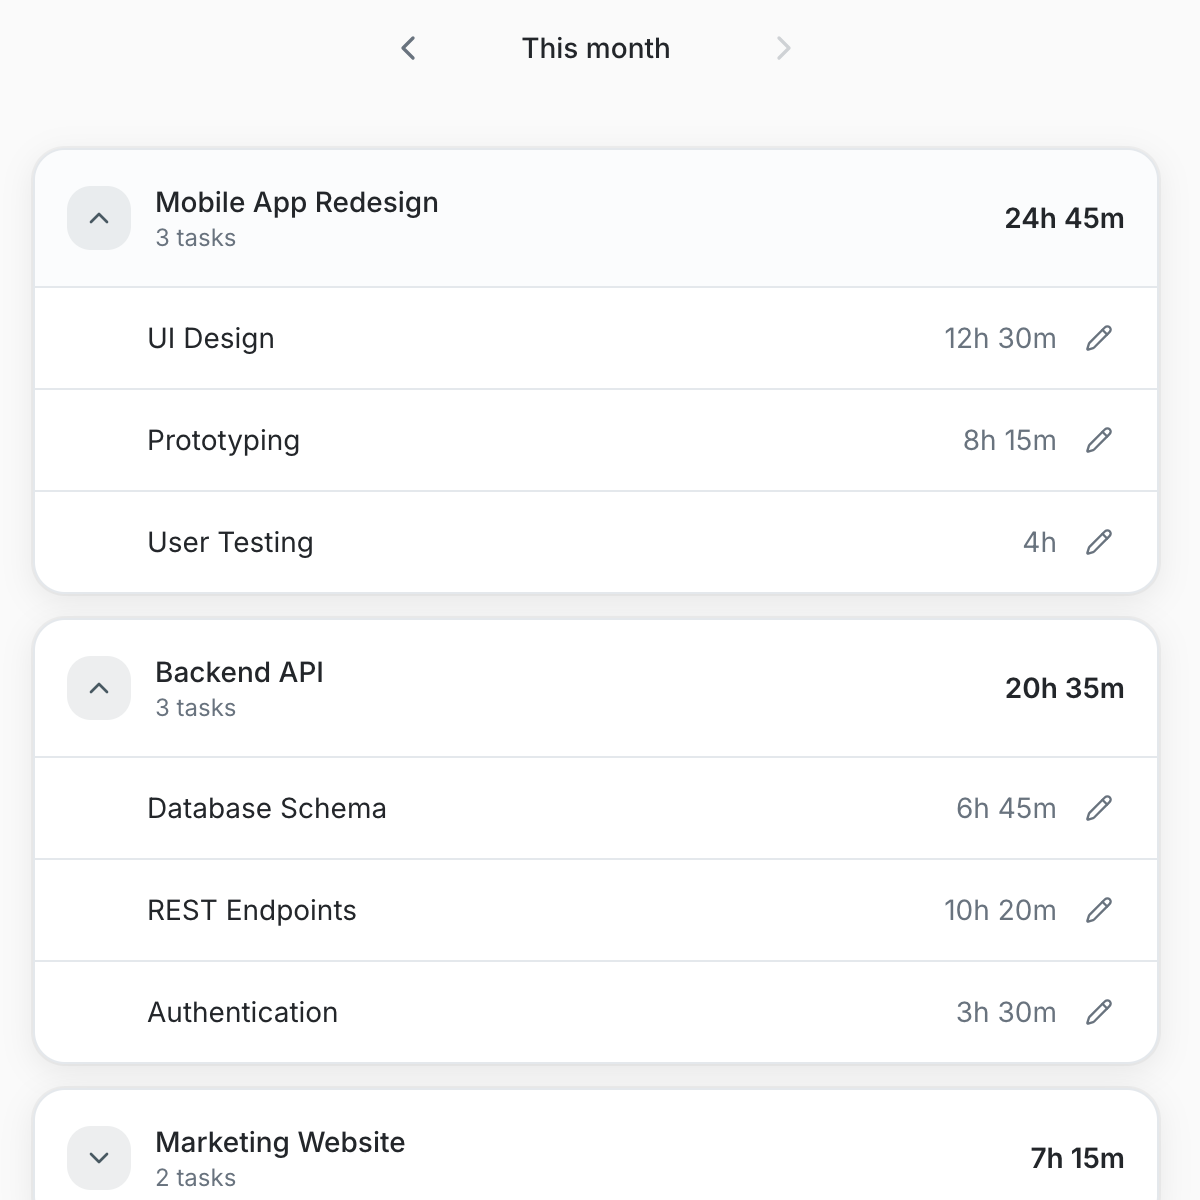Viewport: 1200px width, 1200px height.
Task: Advance to next month via the right arrow
Action: (x=784, y=48)
